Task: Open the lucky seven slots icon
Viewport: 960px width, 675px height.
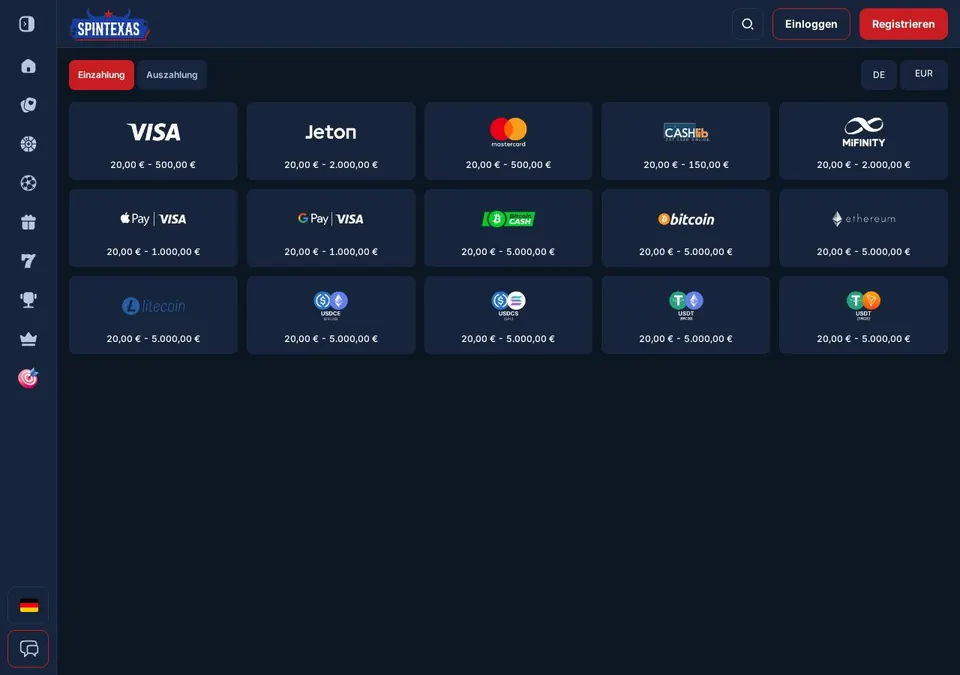Action: pyautogui.click(x=28, y=261)
